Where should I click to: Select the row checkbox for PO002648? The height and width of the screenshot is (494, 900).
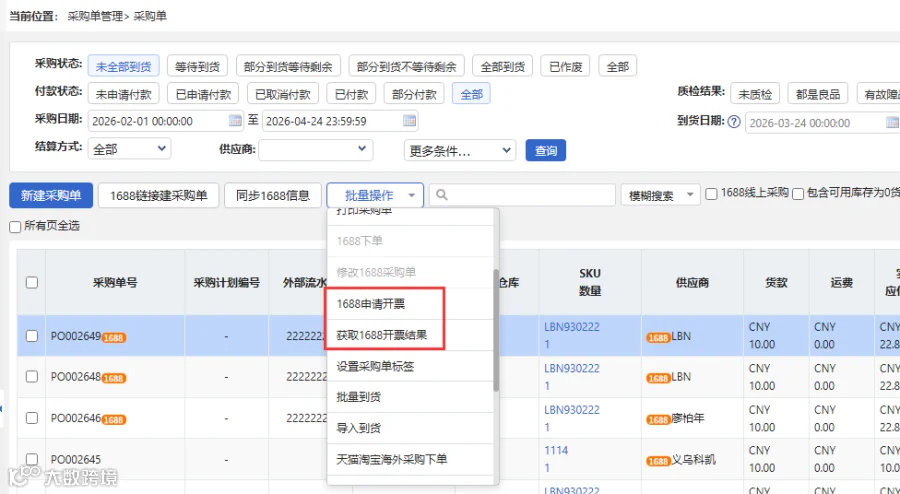pyautogui.click(x=32, y=376)
